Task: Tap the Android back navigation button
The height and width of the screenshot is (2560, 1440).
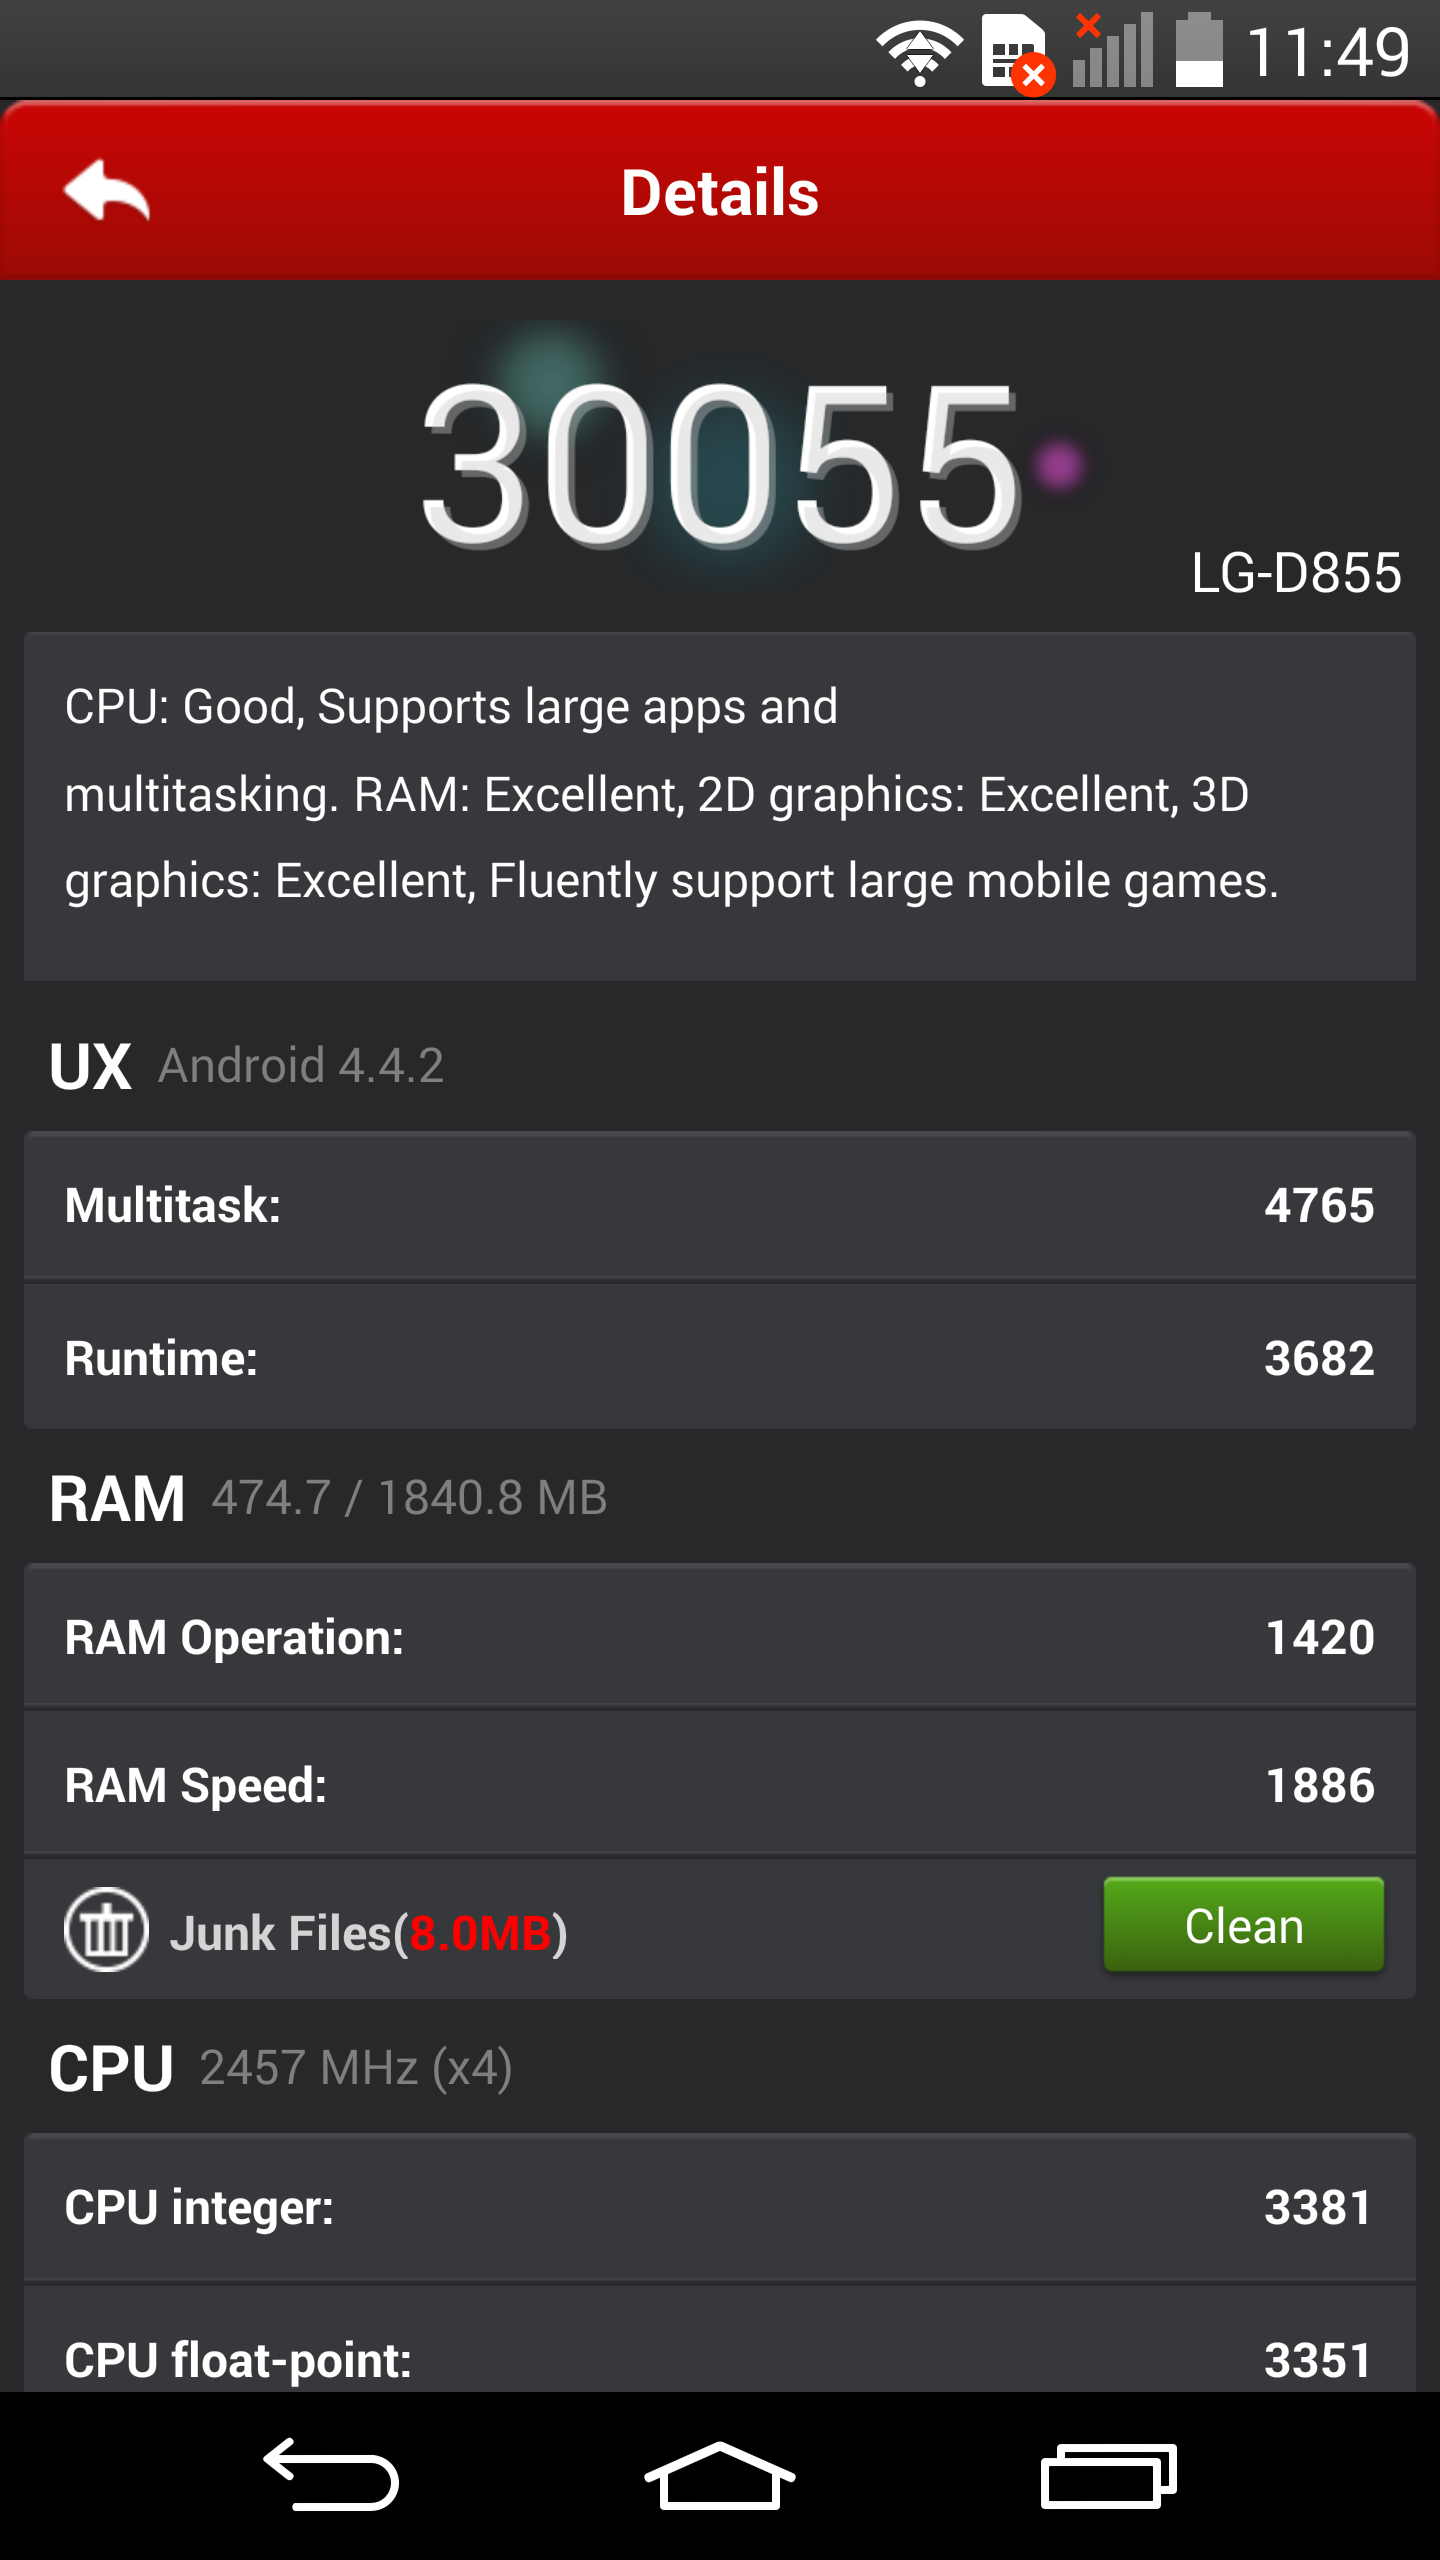Action: click(331, 2475)
